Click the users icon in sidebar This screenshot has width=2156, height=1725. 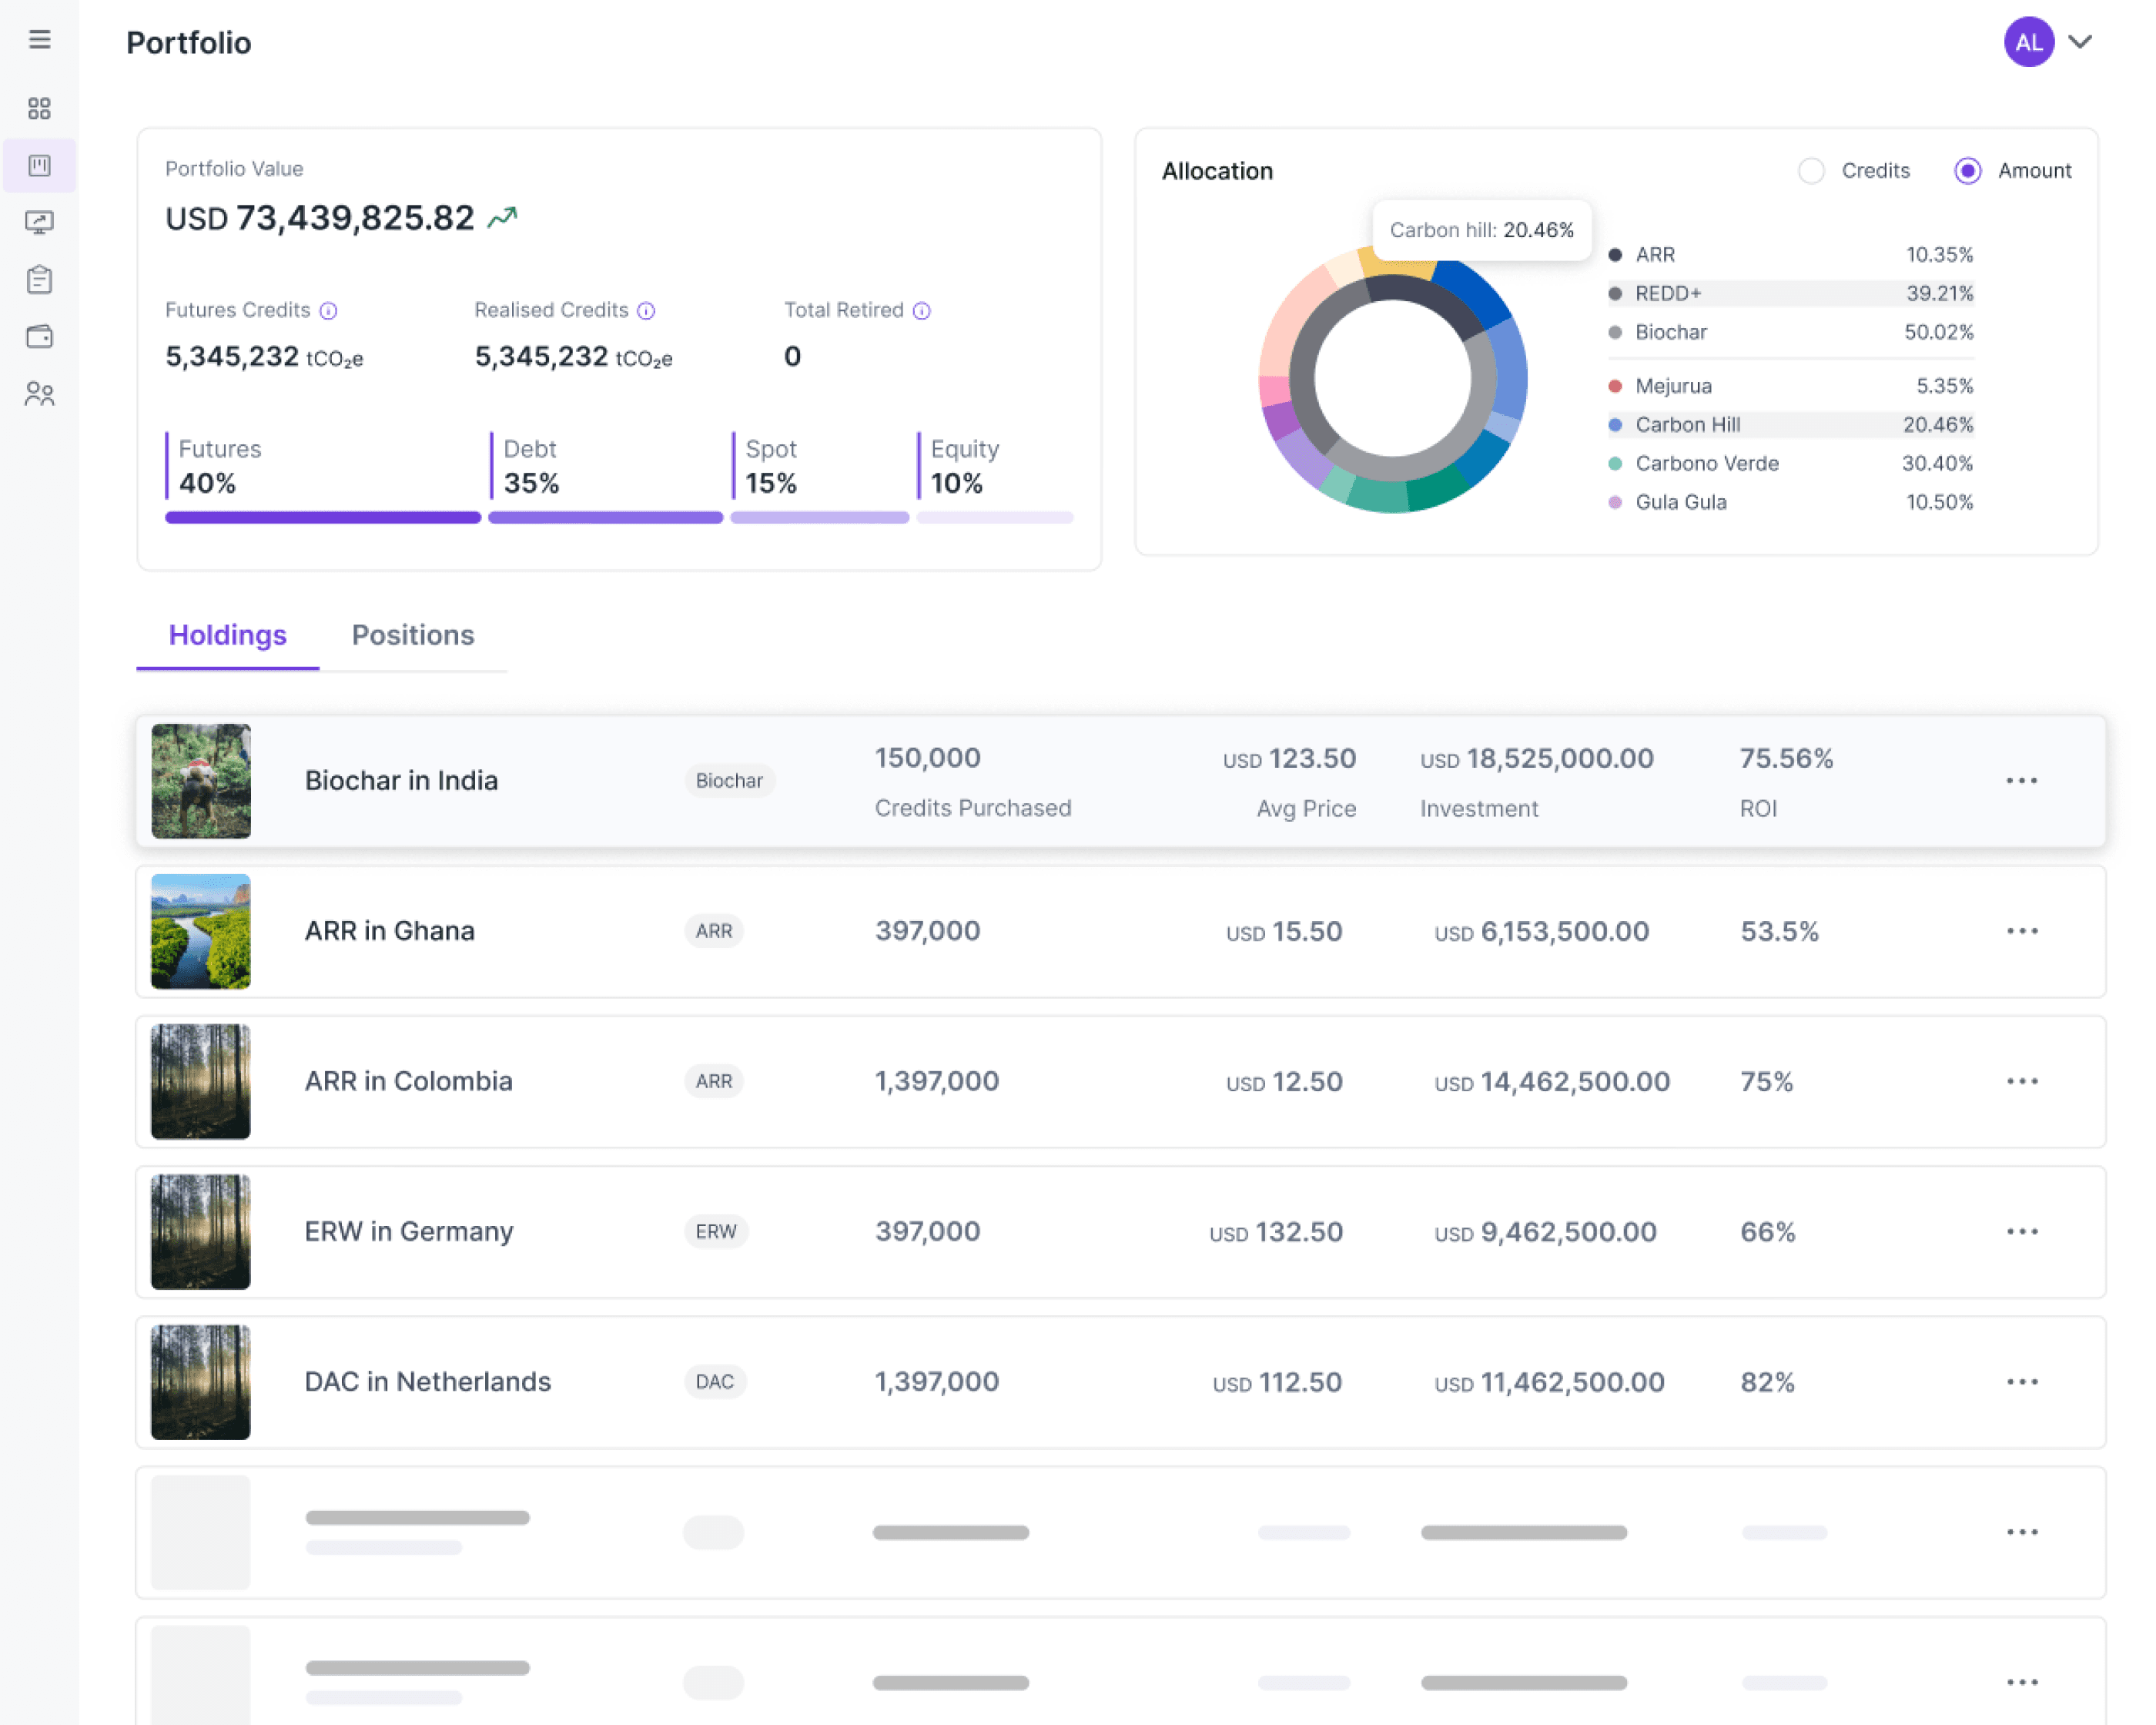[39, 394]
